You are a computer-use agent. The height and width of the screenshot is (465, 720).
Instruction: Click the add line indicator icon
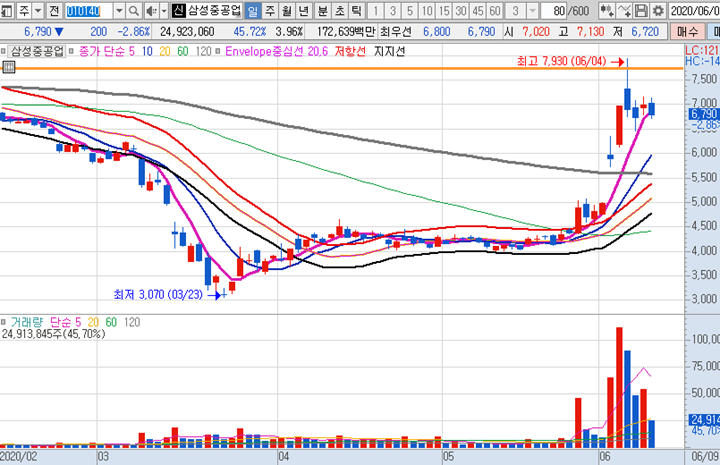point(624,11)
